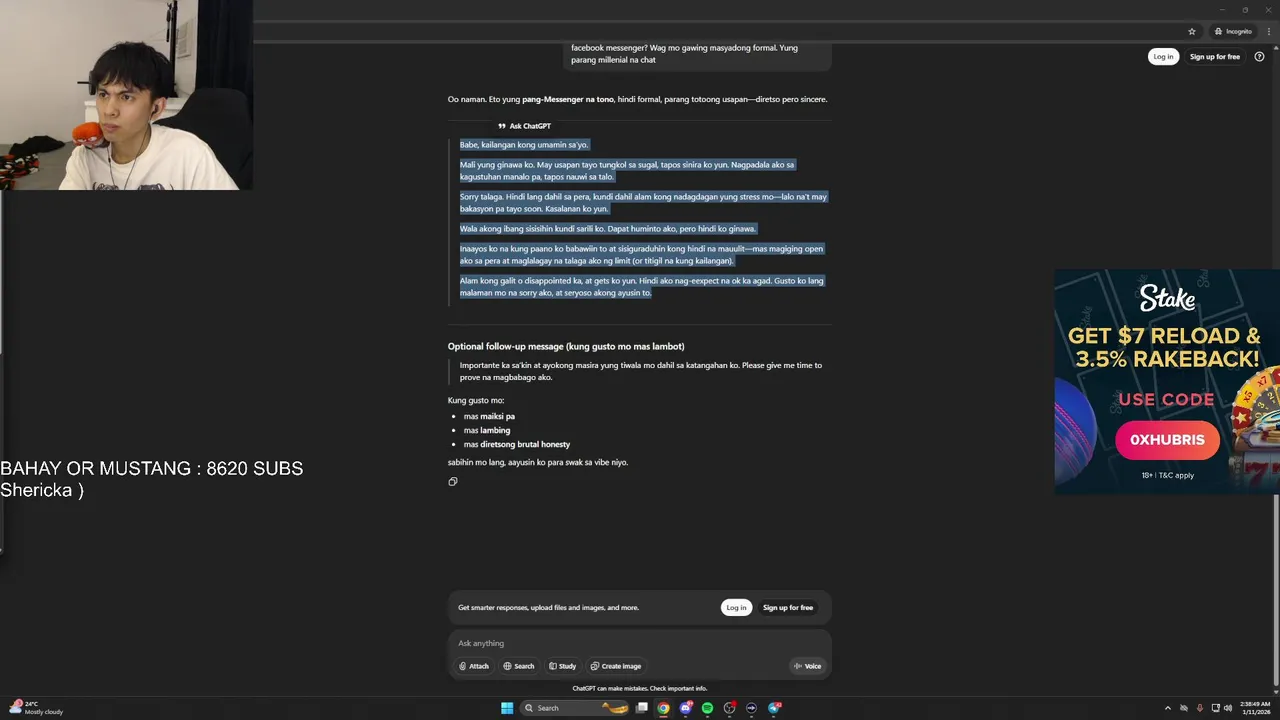Show hidden system tray icons
The height and width of the screenshot is (720, 1280).
tap(1167, 708)
